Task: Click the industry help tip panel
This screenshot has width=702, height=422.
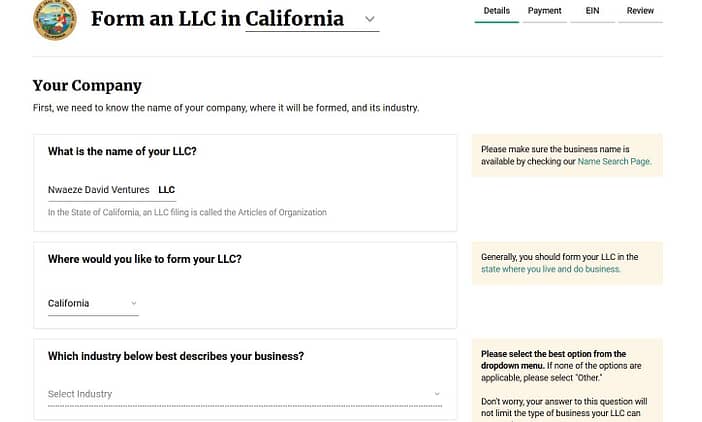Action: (x=567, y=380)
